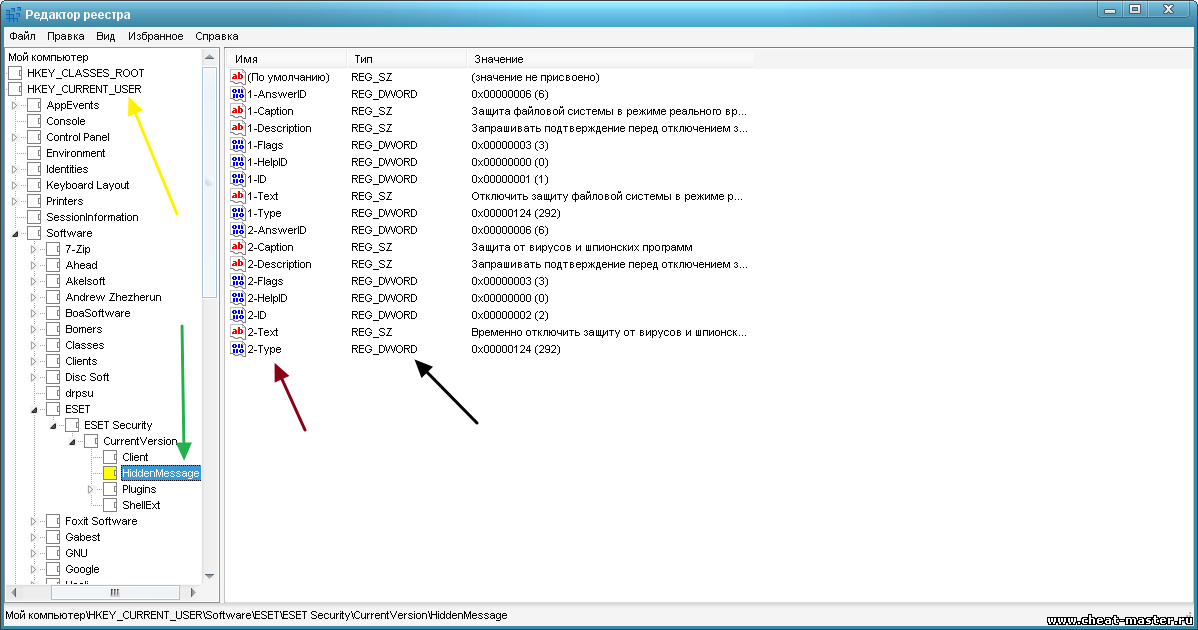Click the string icon beside 2-Description
Screen dimensions: 1198x630
238,264
